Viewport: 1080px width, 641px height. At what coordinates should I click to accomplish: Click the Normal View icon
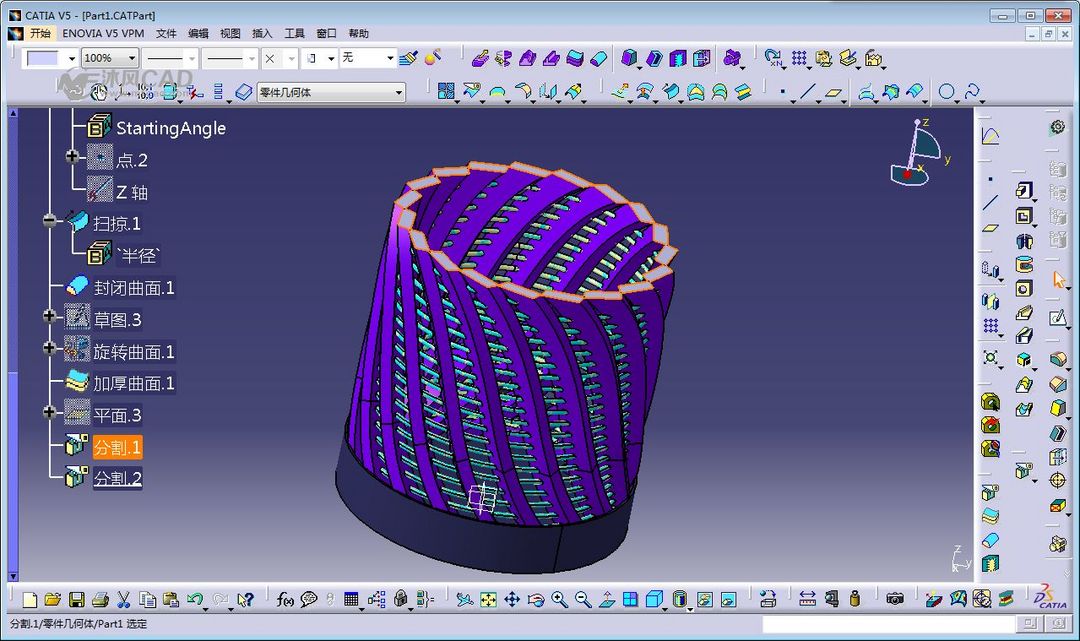[607, 600]
